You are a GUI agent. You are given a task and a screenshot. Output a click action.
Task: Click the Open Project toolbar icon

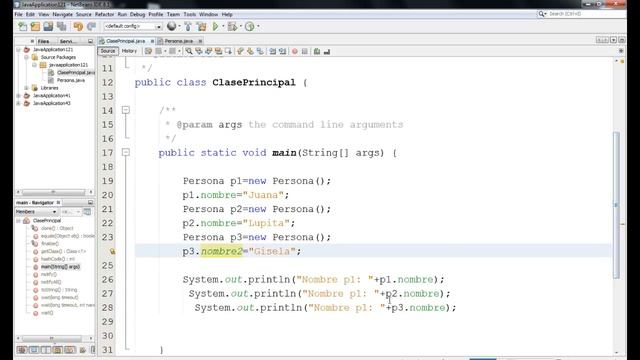(48, 27)
